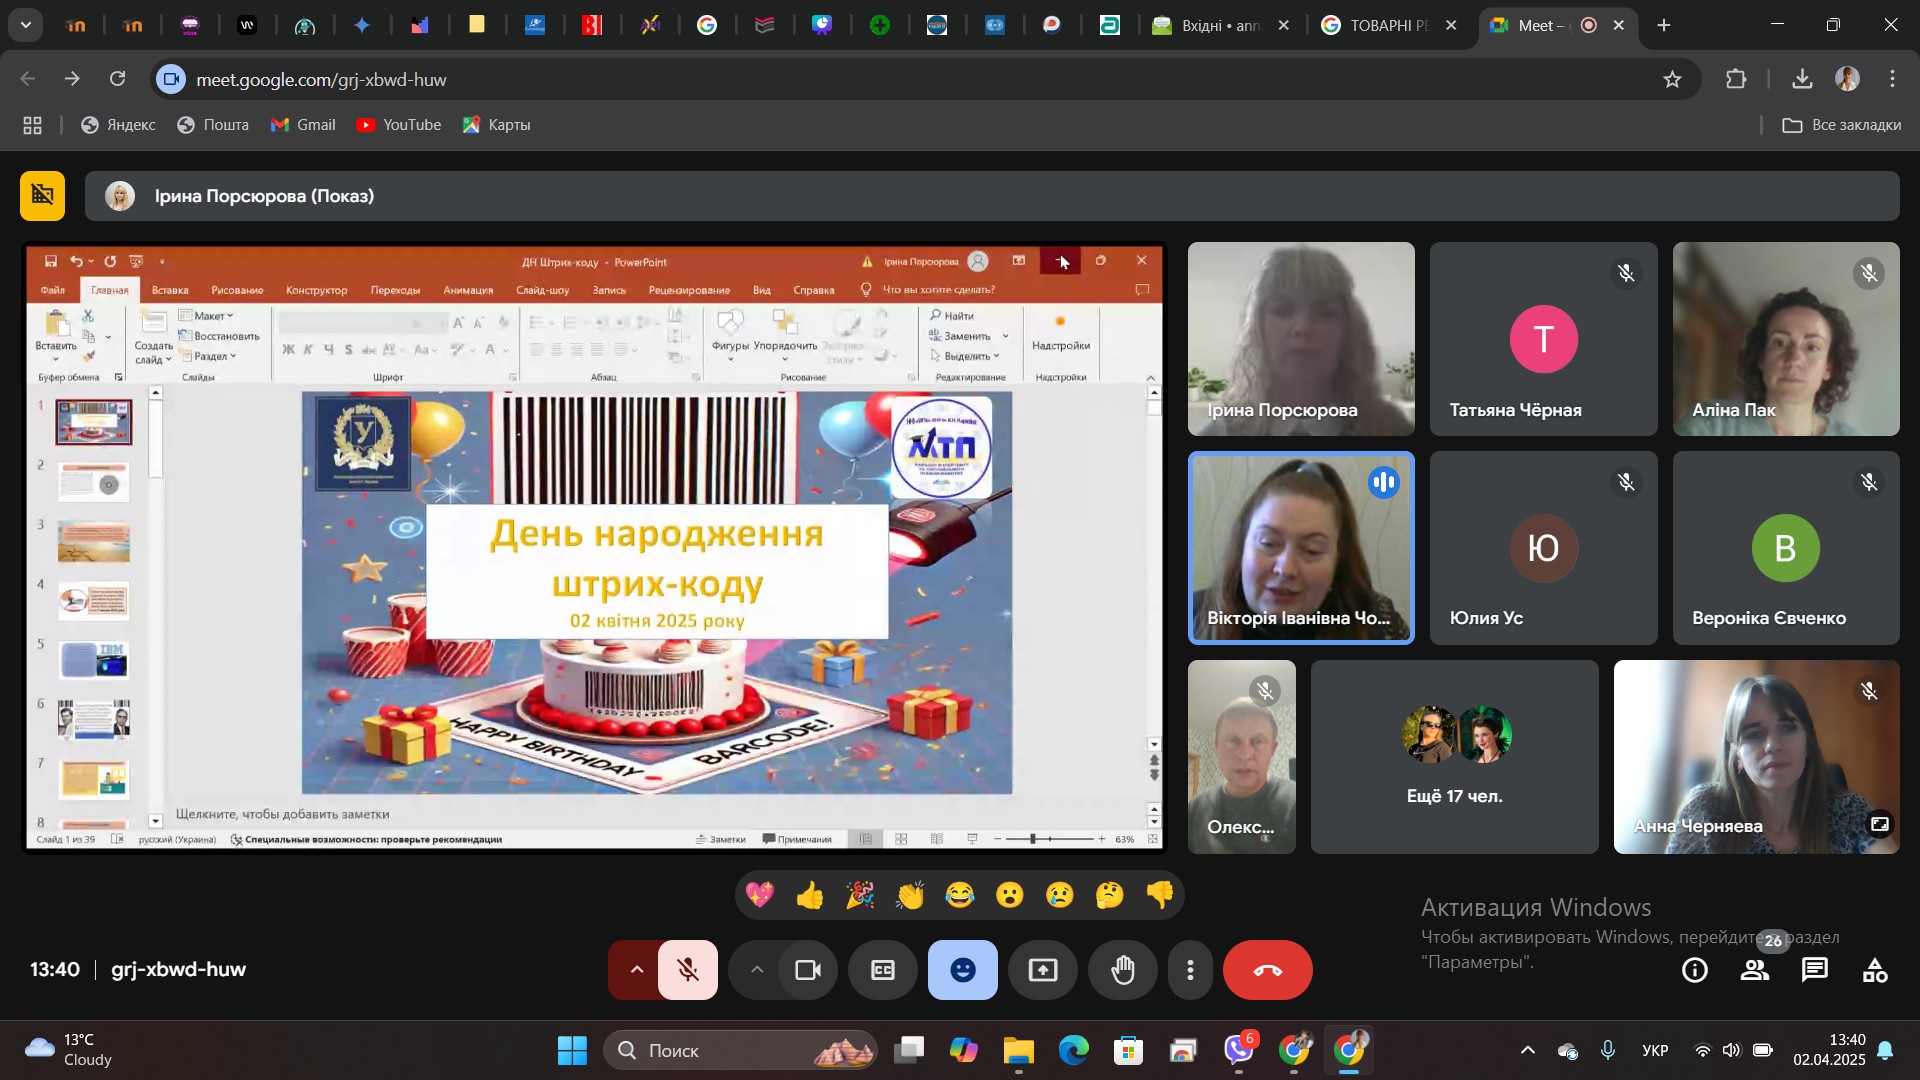Click the raise hand icon
1920x1080 pixels.
pyautogui.click(x=1123, y=970)
